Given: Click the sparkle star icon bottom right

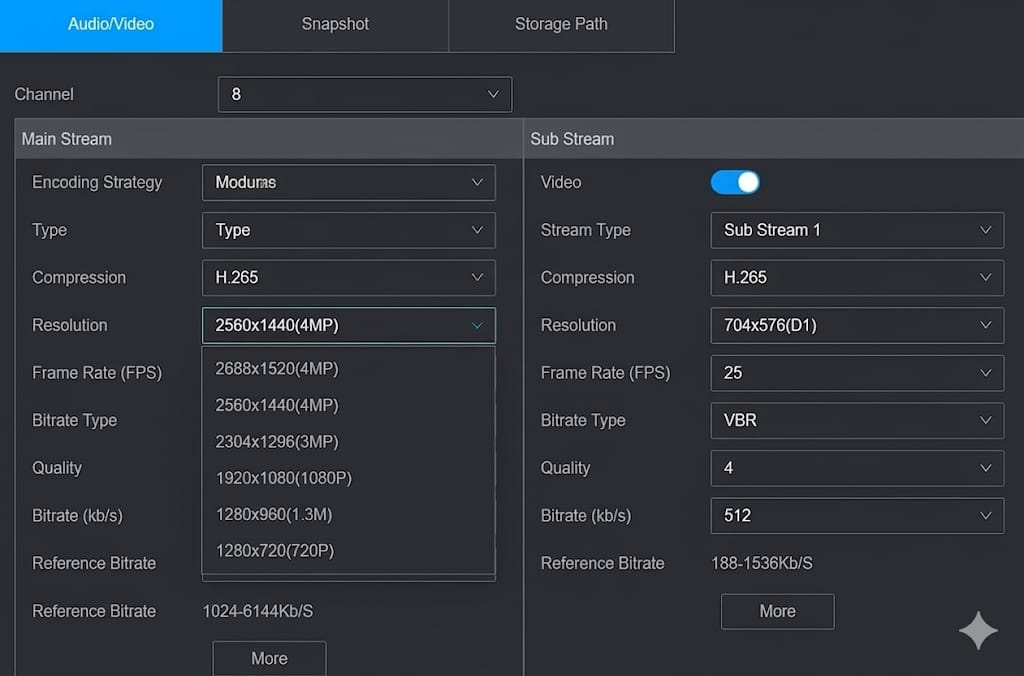Looking at the screenshot, I should (978, 630).
